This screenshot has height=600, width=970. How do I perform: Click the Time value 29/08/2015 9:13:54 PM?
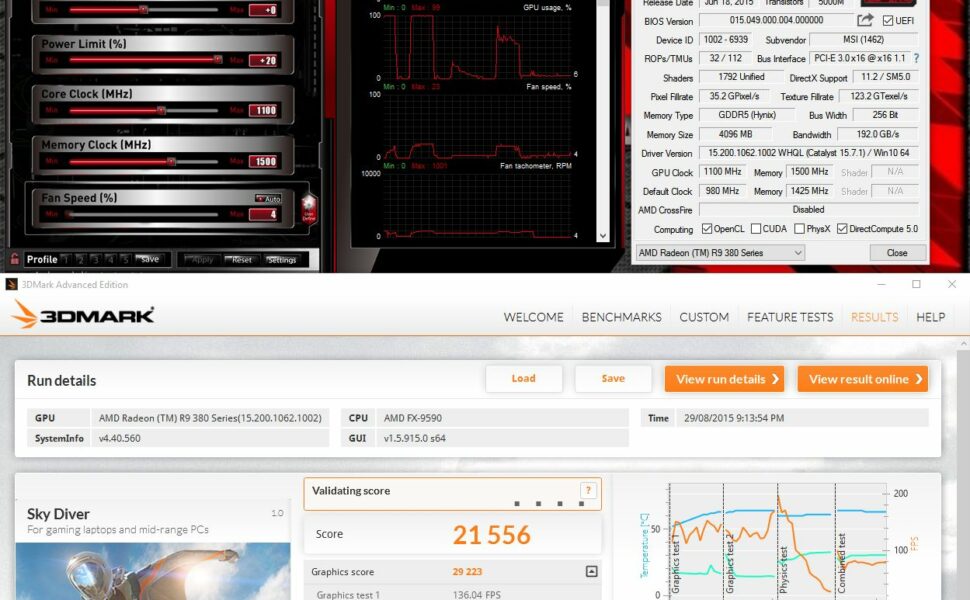coord(734,418)
